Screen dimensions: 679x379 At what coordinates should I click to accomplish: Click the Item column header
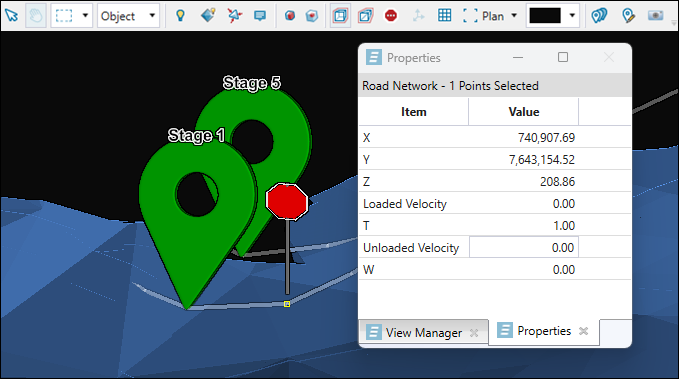tap(414, 112)
